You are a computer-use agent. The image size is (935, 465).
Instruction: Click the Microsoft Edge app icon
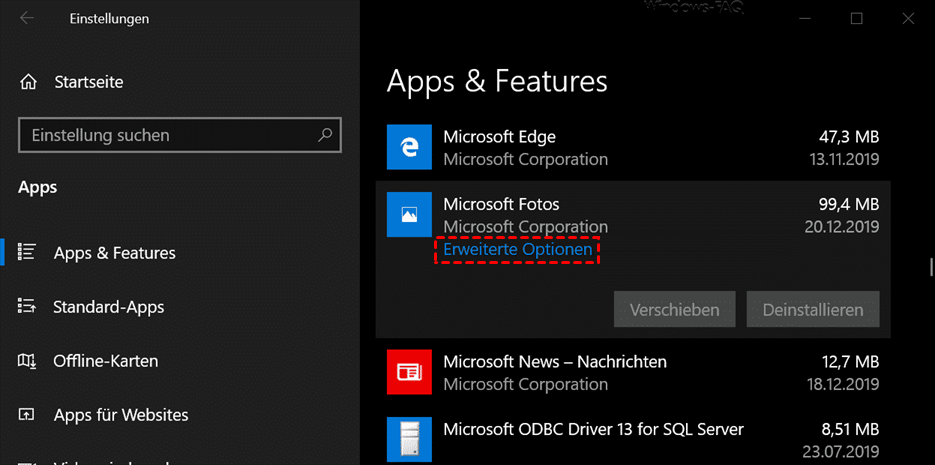[x=409, y=148]
